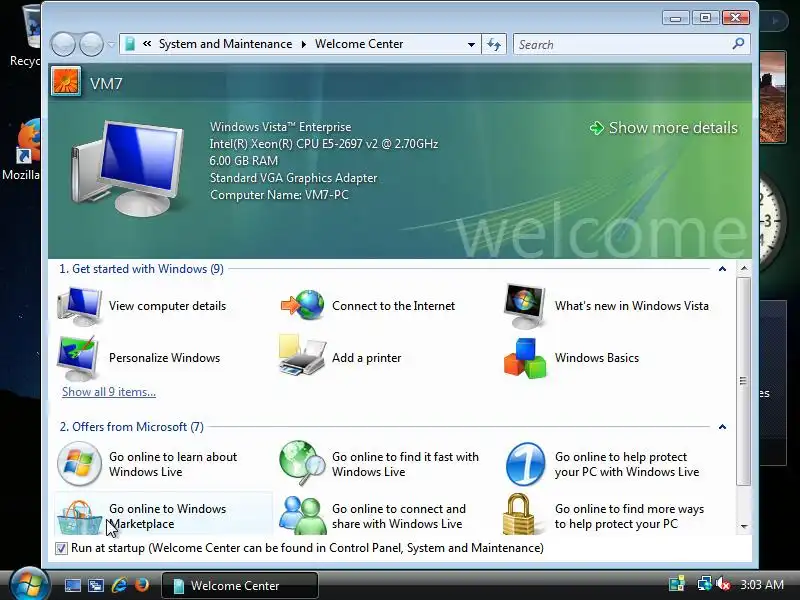Open the Windows Start orb

click(29, 585)
